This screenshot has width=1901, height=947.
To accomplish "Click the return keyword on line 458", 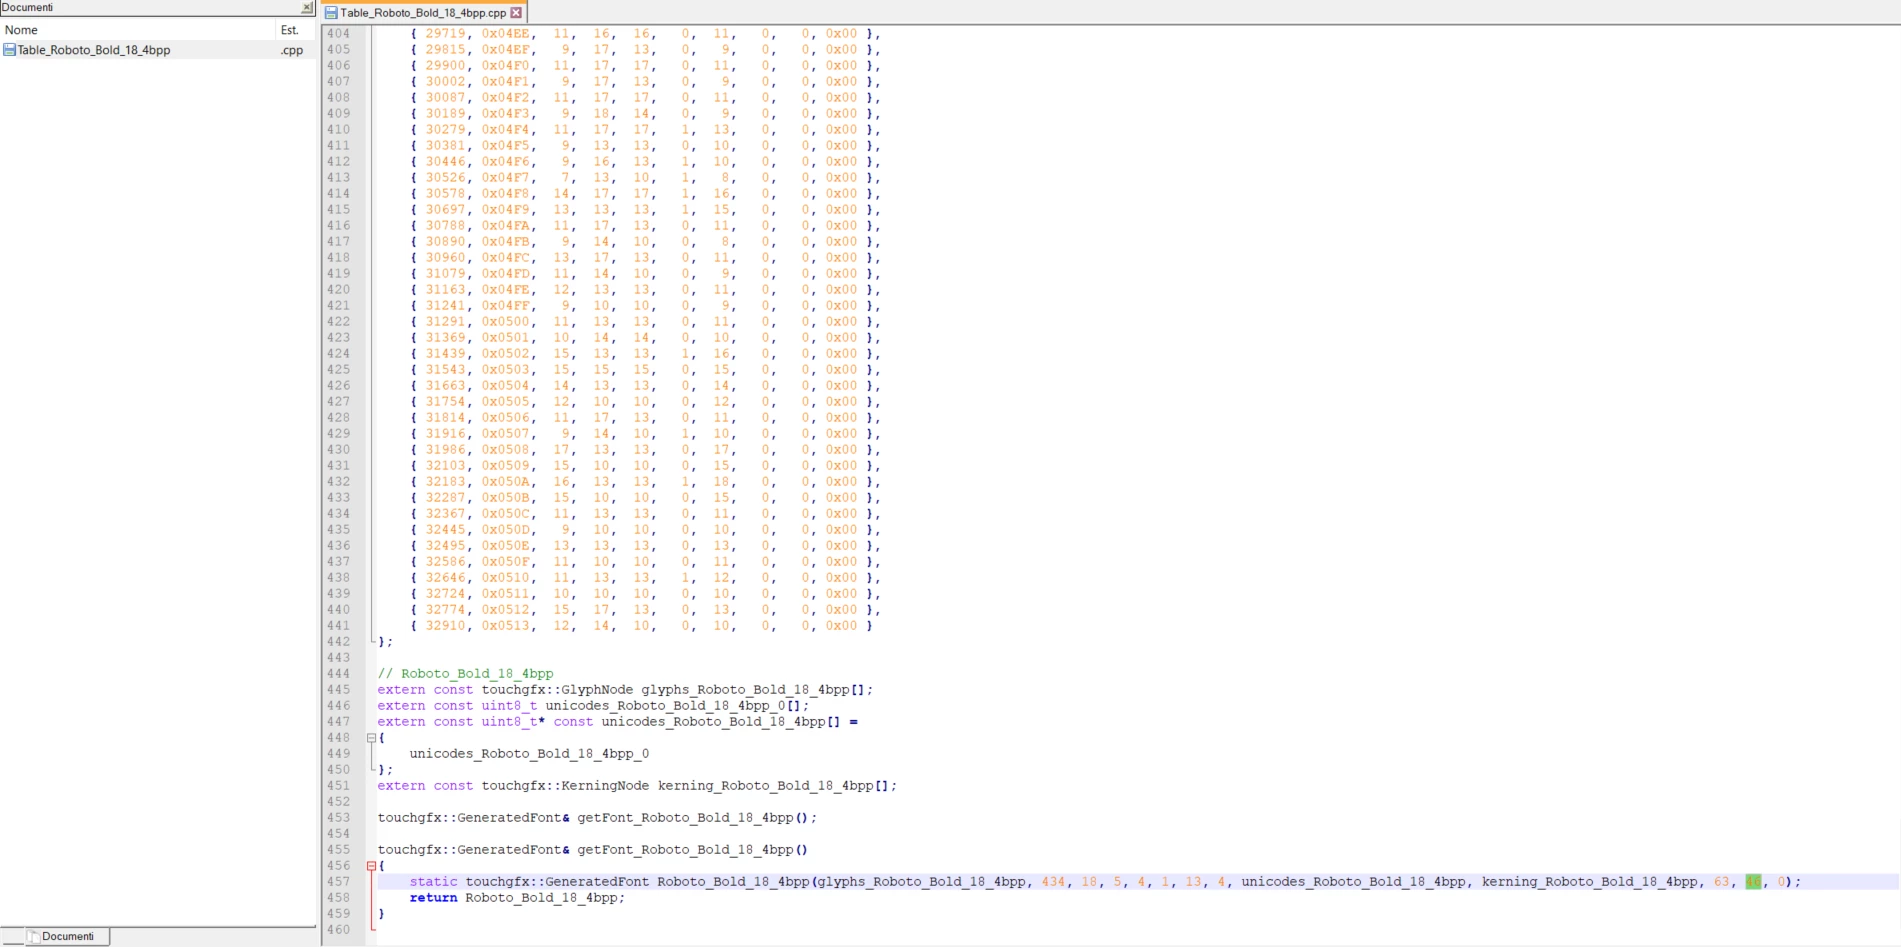I will click(433, 898).
